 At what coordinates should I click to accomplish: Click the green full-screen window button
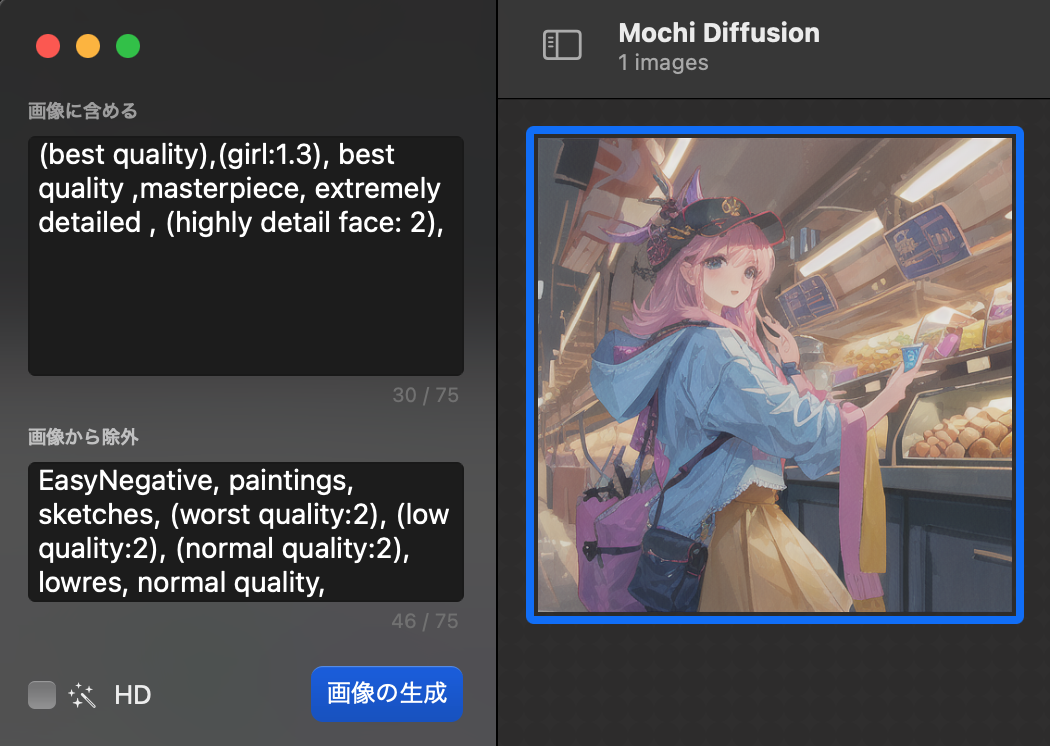(128, 46)
